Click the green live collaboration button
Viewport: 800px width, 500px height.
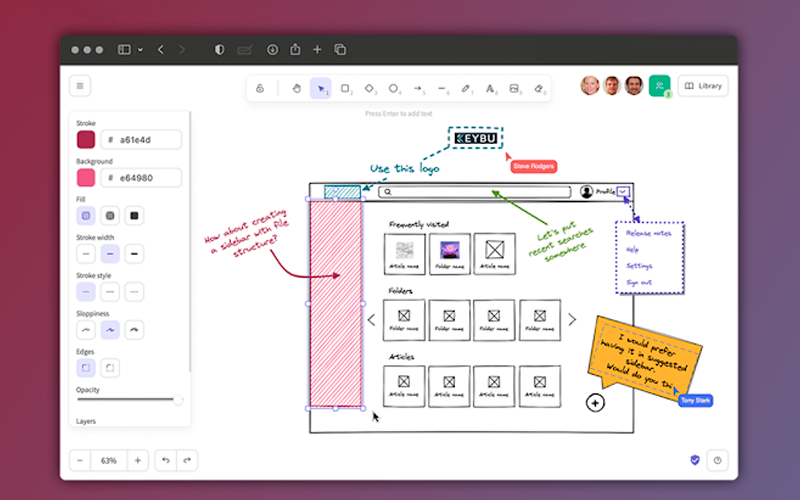(659, 86)
